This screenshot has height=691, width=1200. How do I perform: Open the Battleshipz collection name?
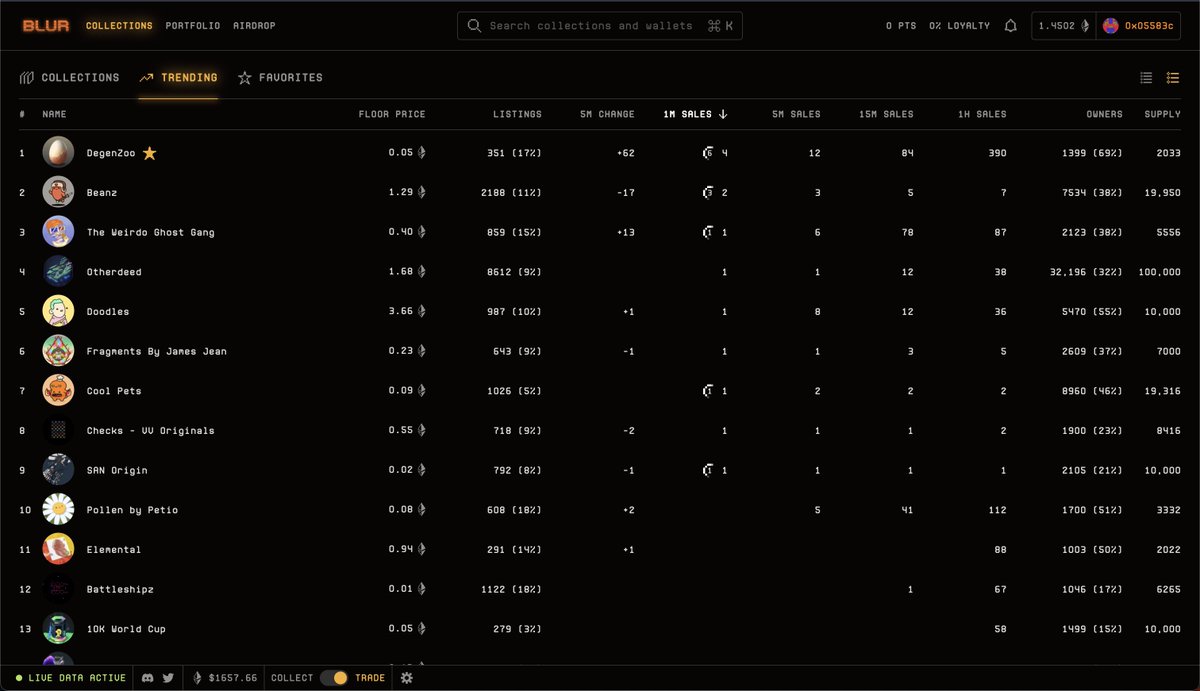coord(120,589)
